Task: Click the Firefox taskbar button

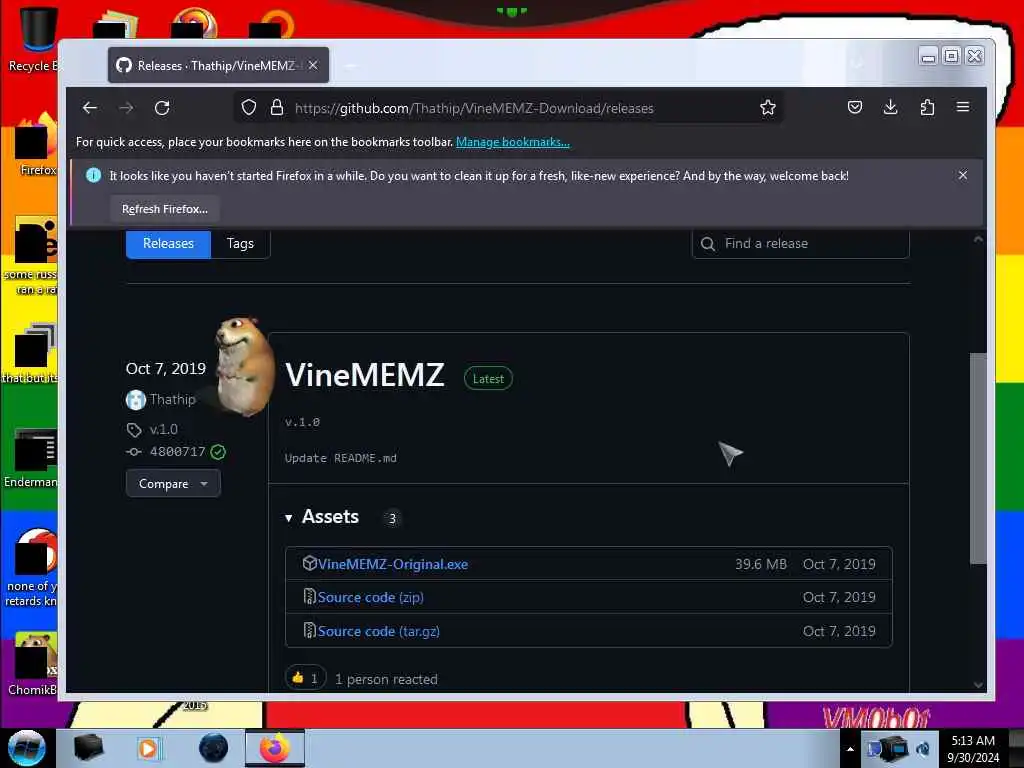Action: pos(275,748)
